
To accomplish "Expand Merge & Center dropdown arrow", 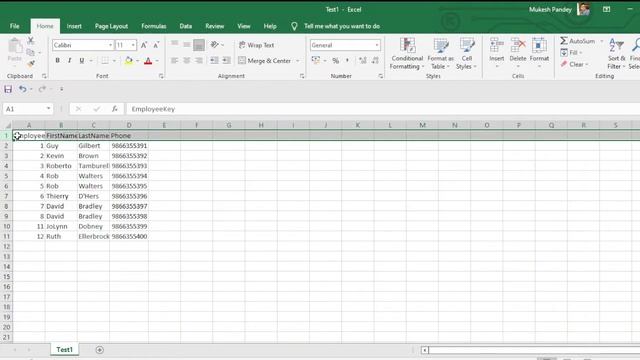I will [x=298, y=61].
